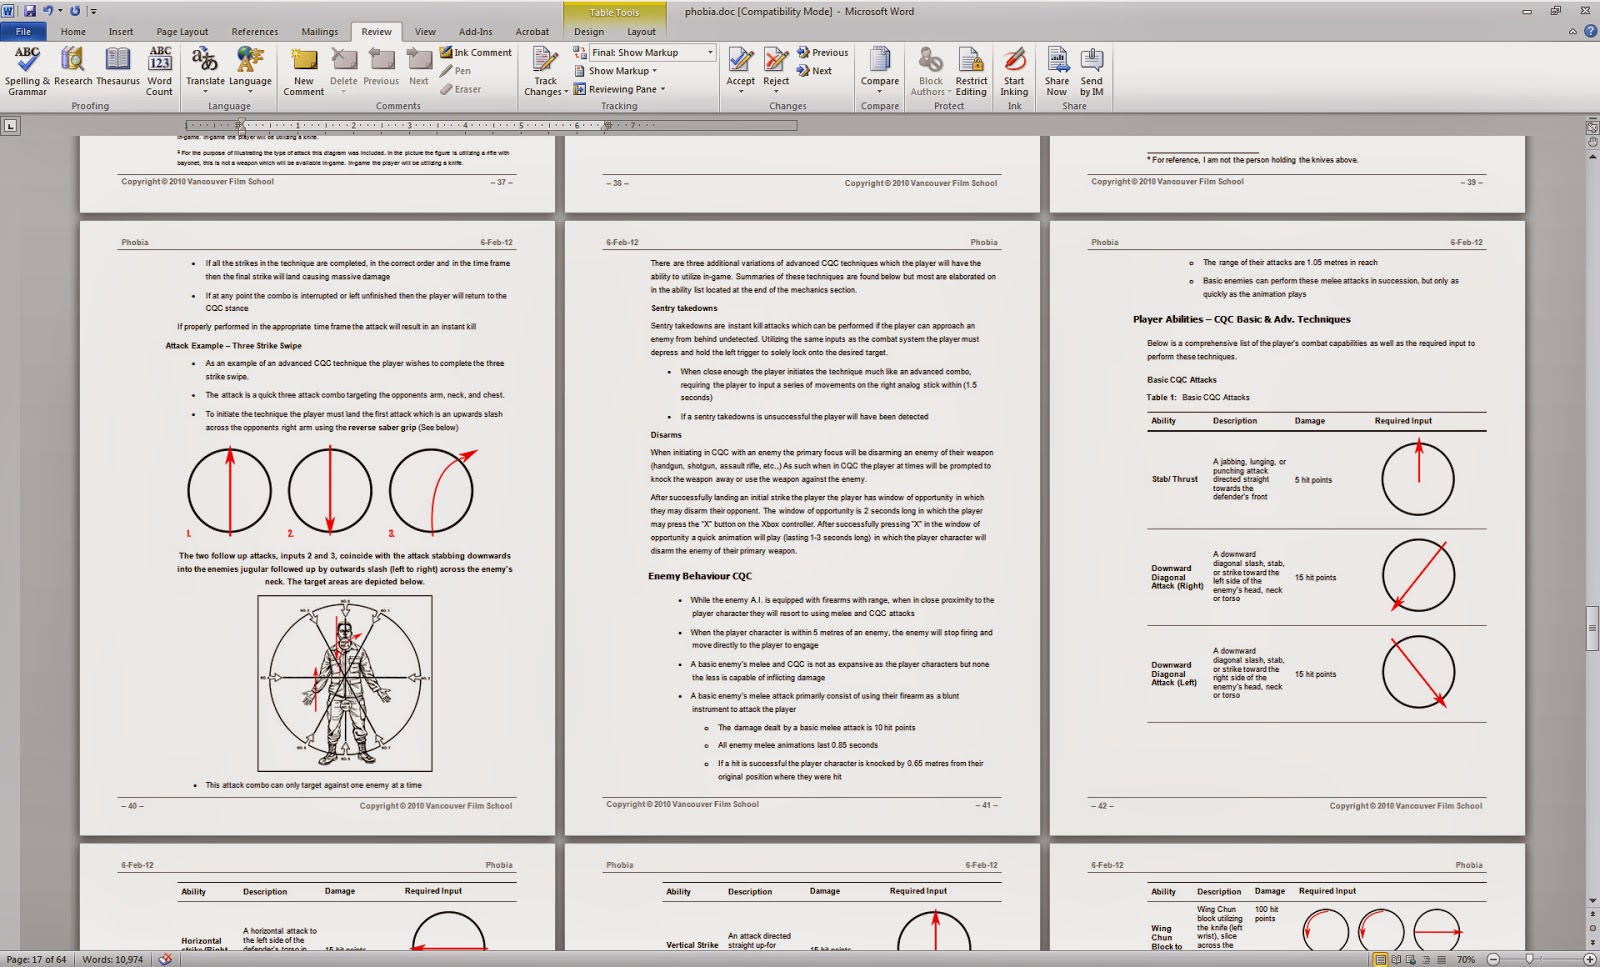Adjust the zoom slider handle
This screenshot has width=1600, height=967.
(1529, 960)
